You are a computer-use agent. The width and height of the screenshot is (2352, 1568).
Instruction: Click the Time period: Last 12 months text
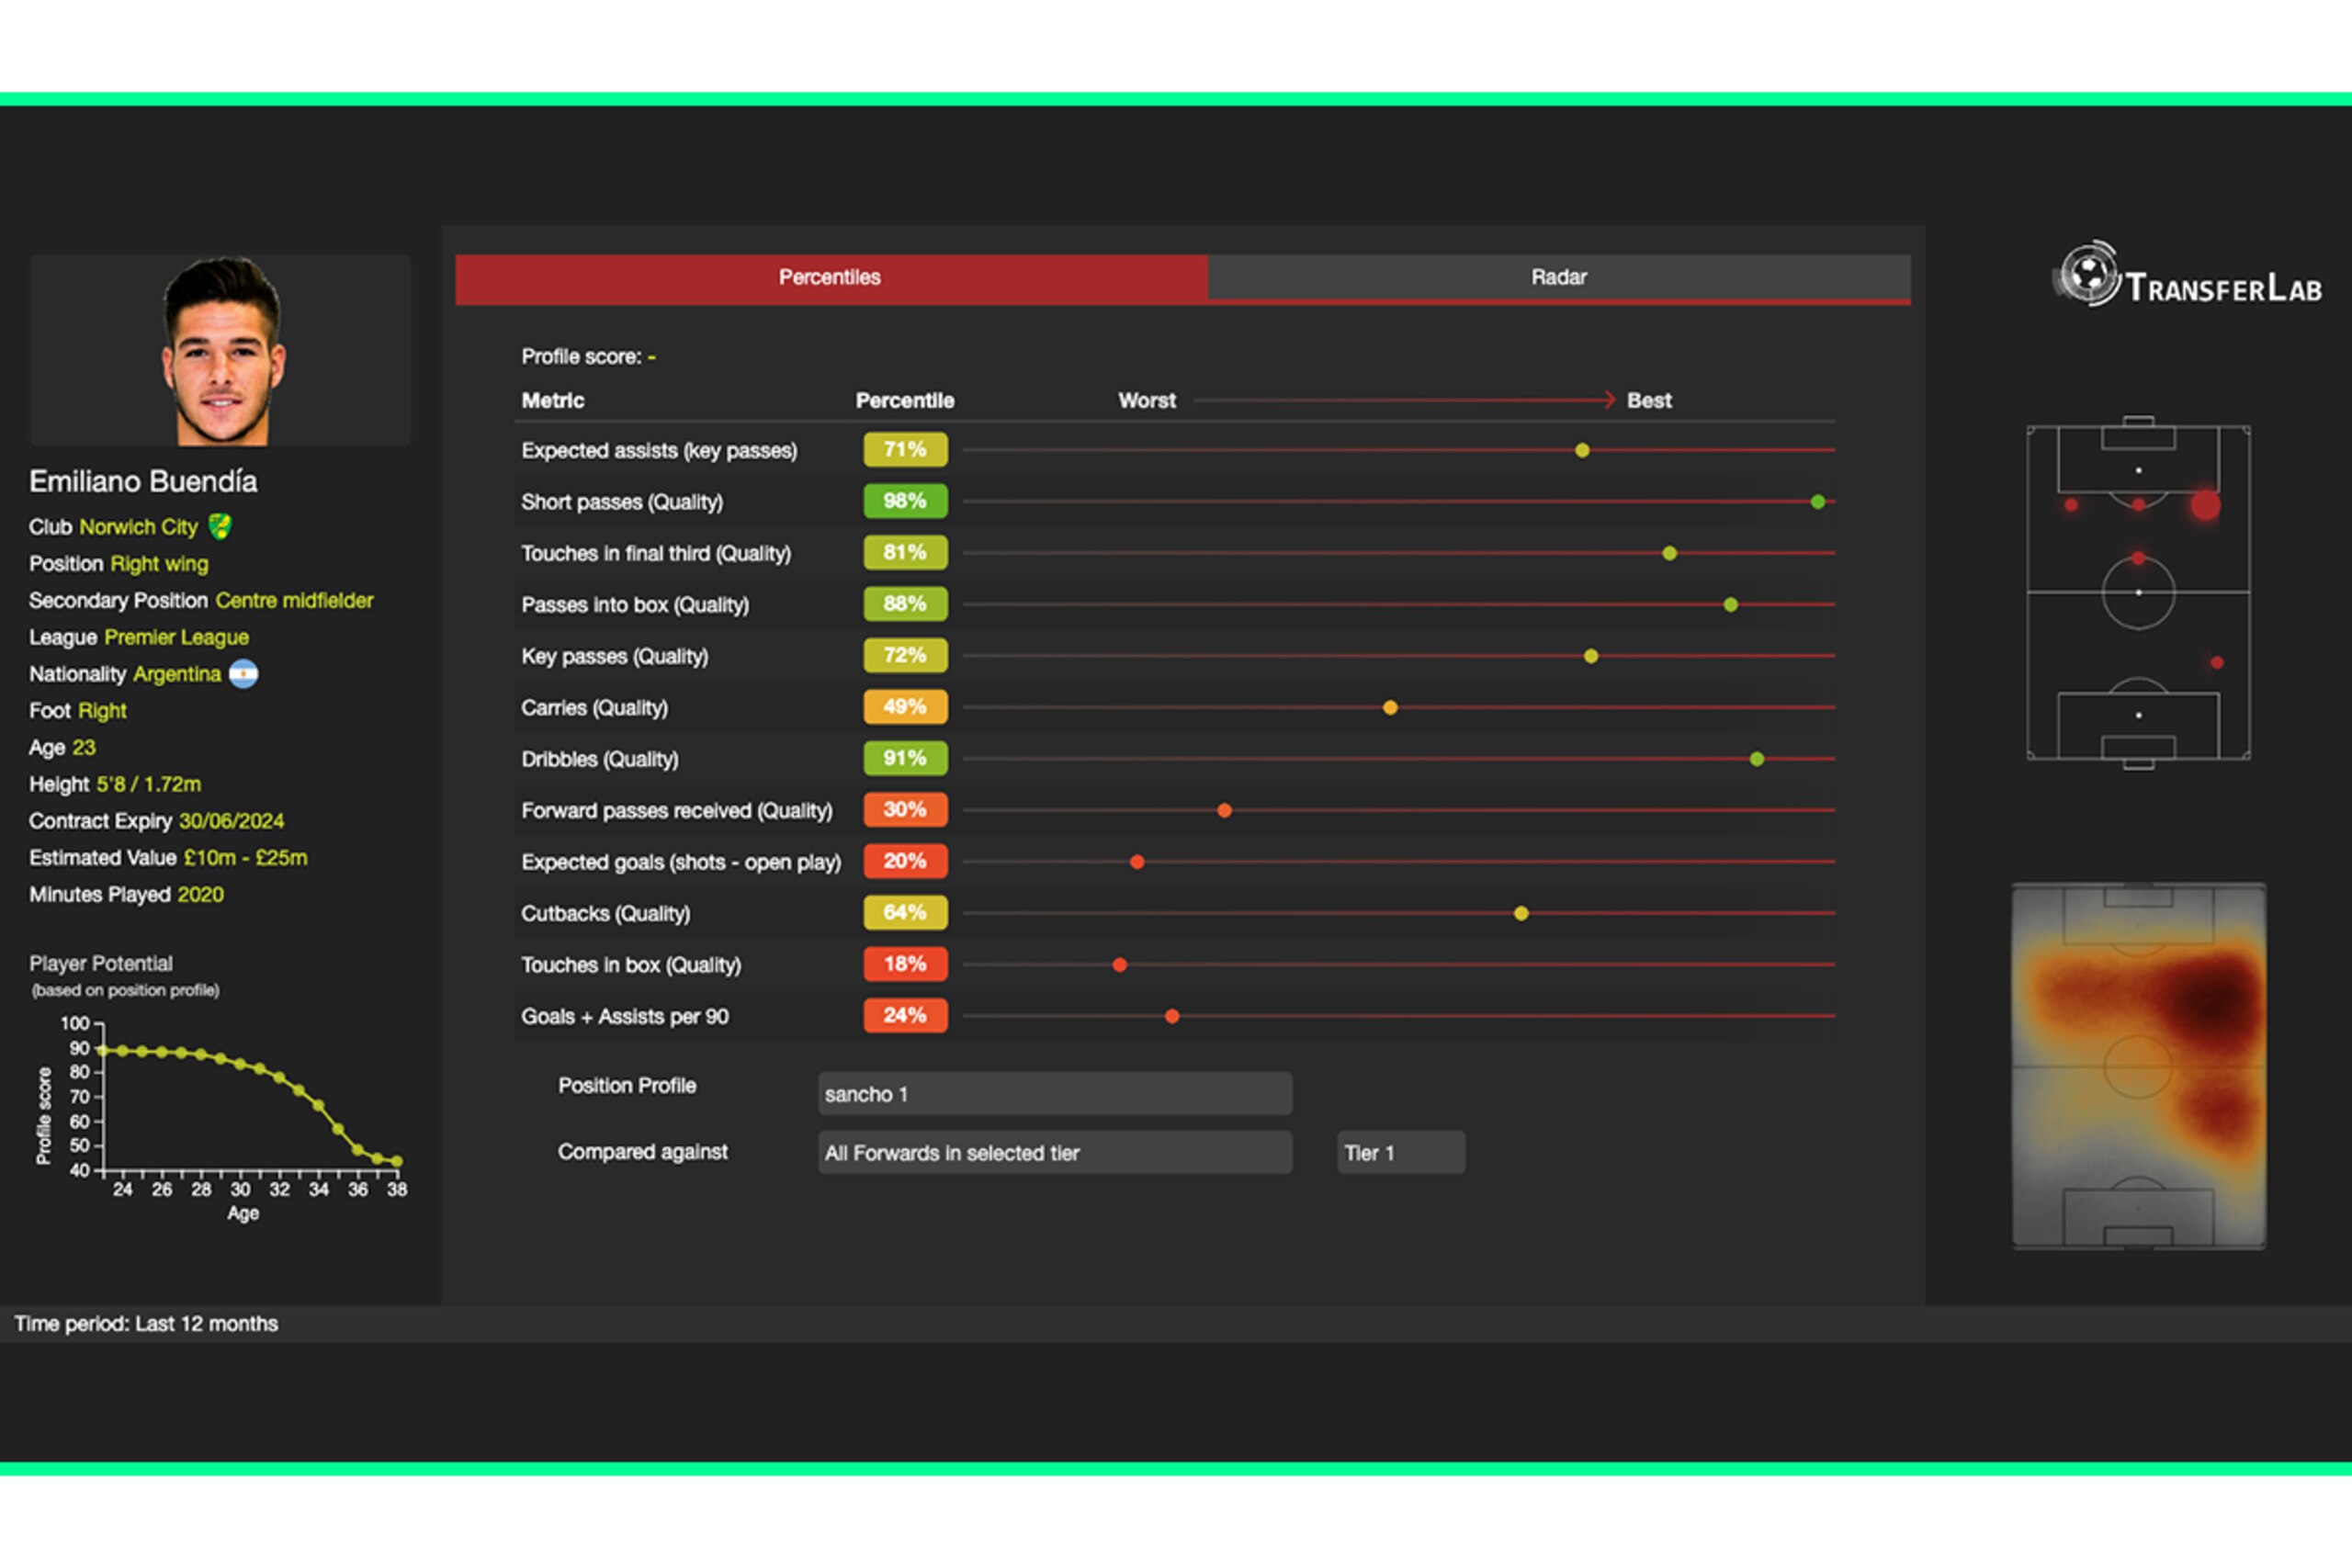146,1324
